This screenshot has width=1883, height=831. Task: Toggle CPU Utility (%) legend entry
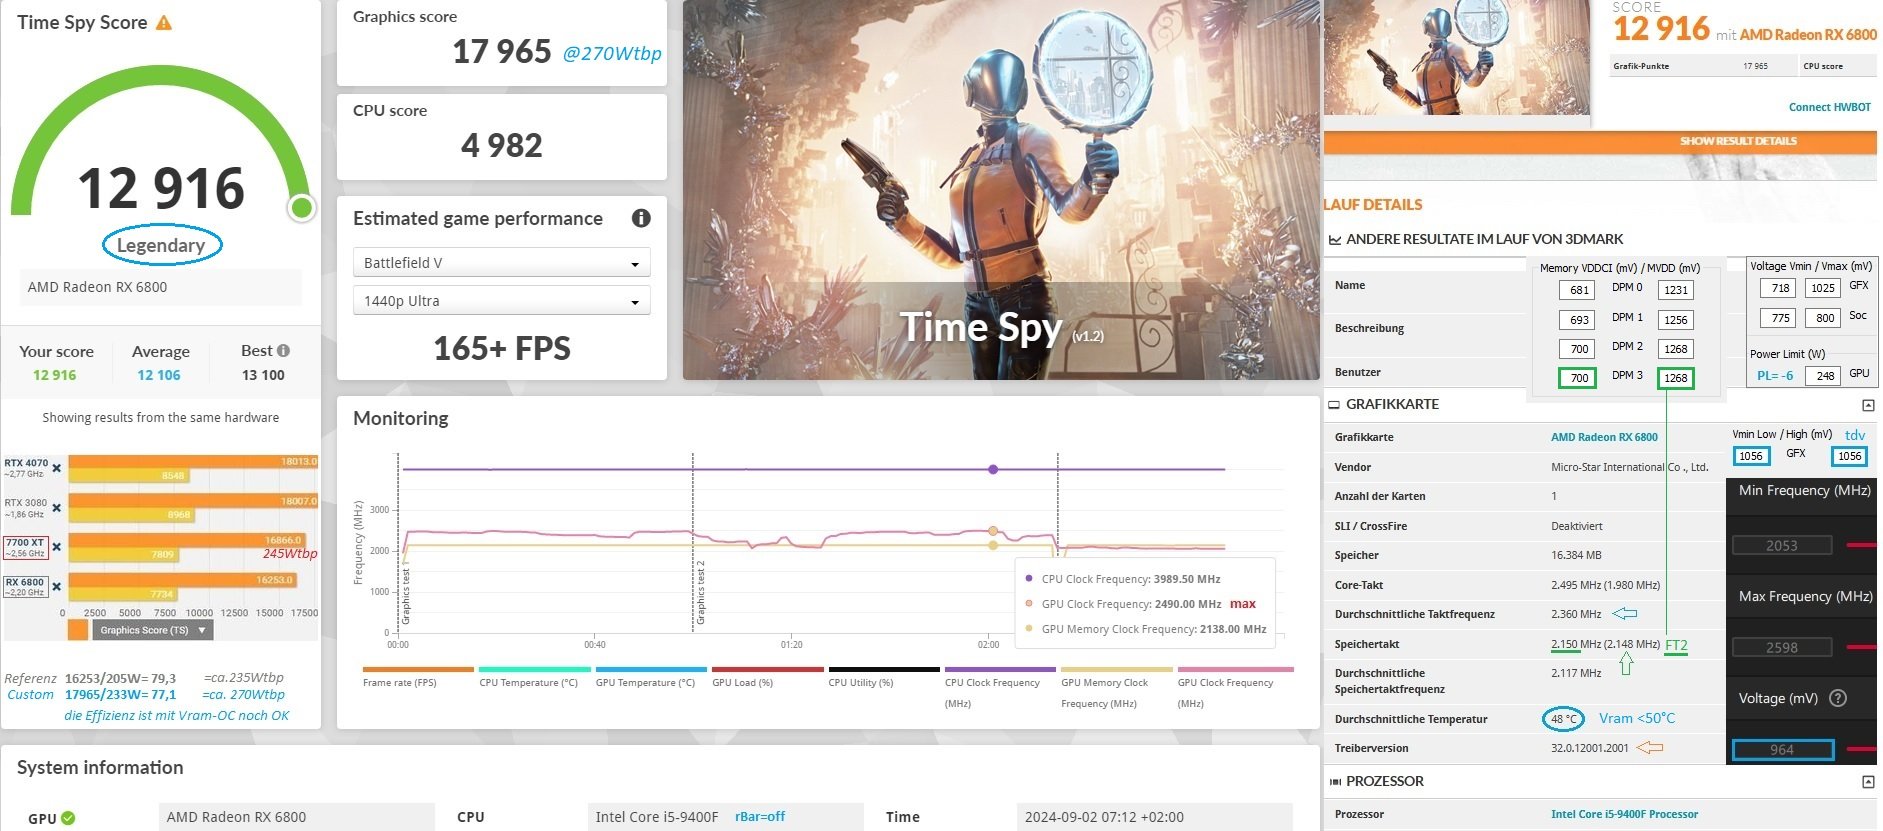click(883, 679)
